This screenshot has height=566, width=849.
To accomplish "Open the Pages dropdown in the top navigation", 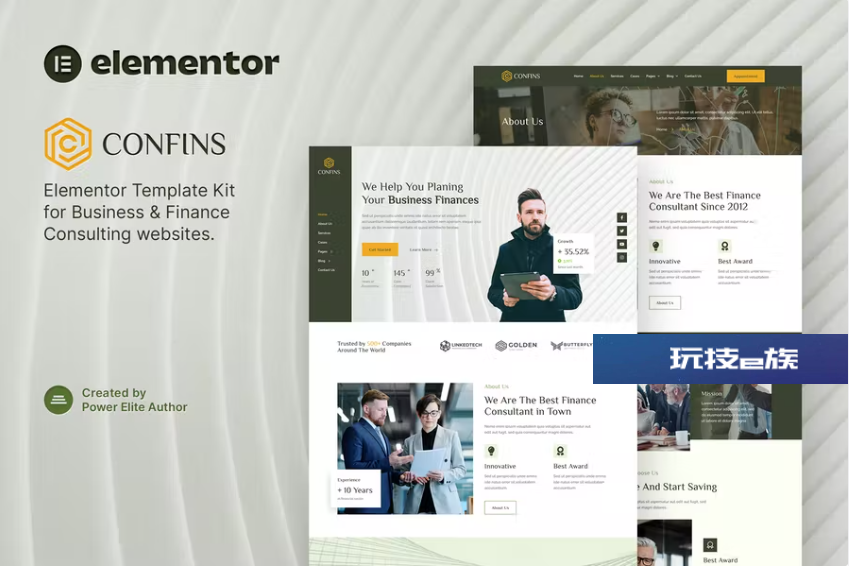I will click(x=652, y=76).
